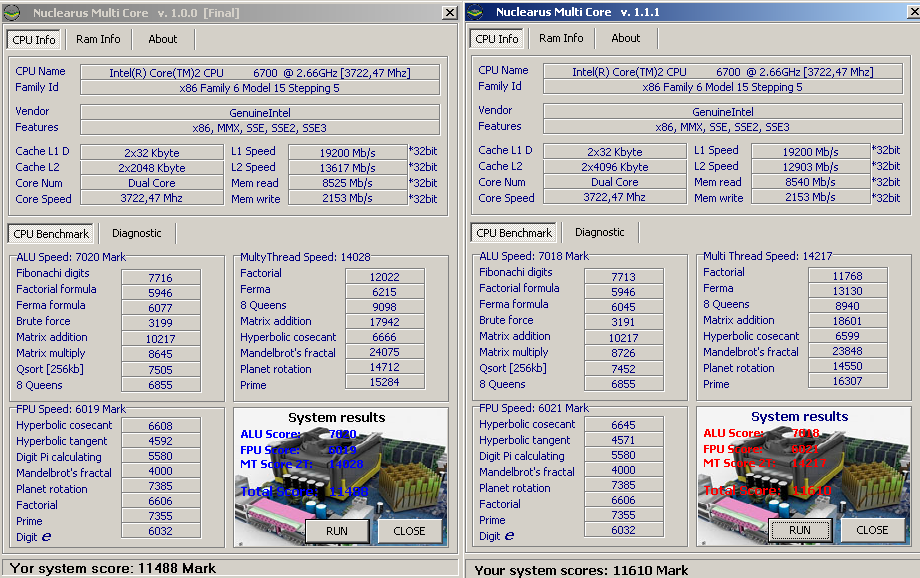The height and width of the screenshot is (578, 920).
Task: Open About tab in v. 1.1.1 window
Action: pos(625,38)
